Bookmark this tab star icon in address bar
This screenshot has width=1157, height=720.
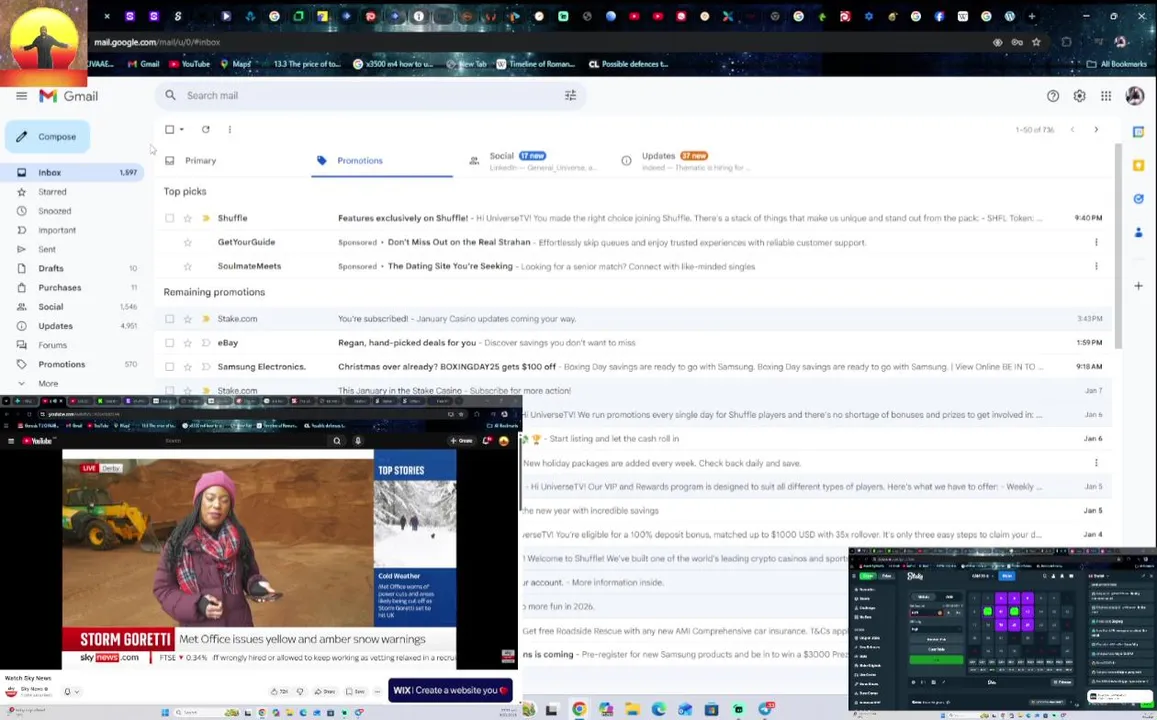[x=1036, y=42]
